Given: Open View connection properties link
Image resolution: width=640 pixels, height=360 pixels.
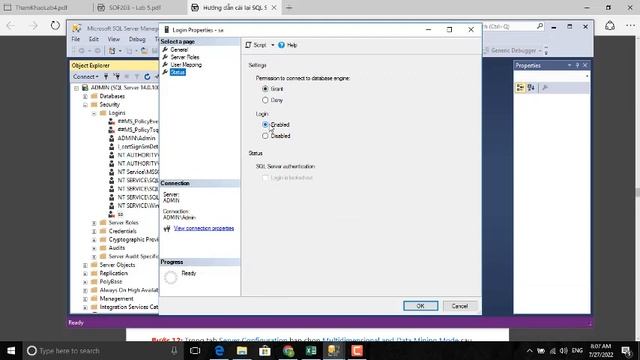Looking at the screenshot, I should coord(204,228).
